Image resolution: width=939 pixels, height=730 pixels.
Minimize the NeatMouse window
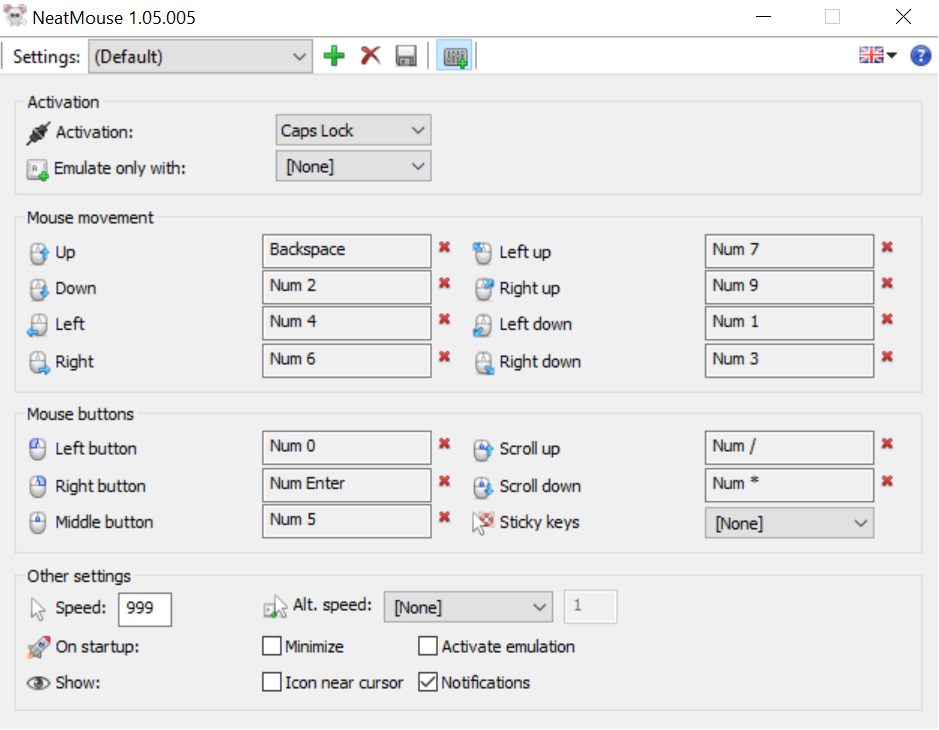(x=764, y=17)
